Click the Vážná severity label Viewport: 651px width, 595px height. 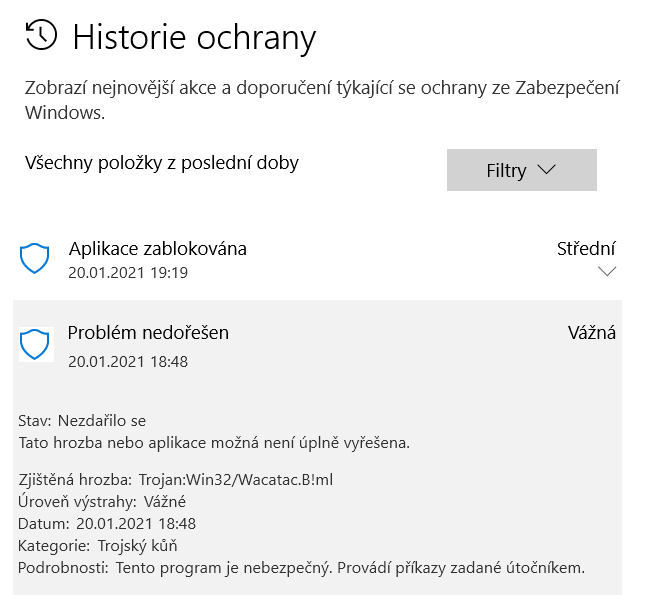(x=592, y=333)
